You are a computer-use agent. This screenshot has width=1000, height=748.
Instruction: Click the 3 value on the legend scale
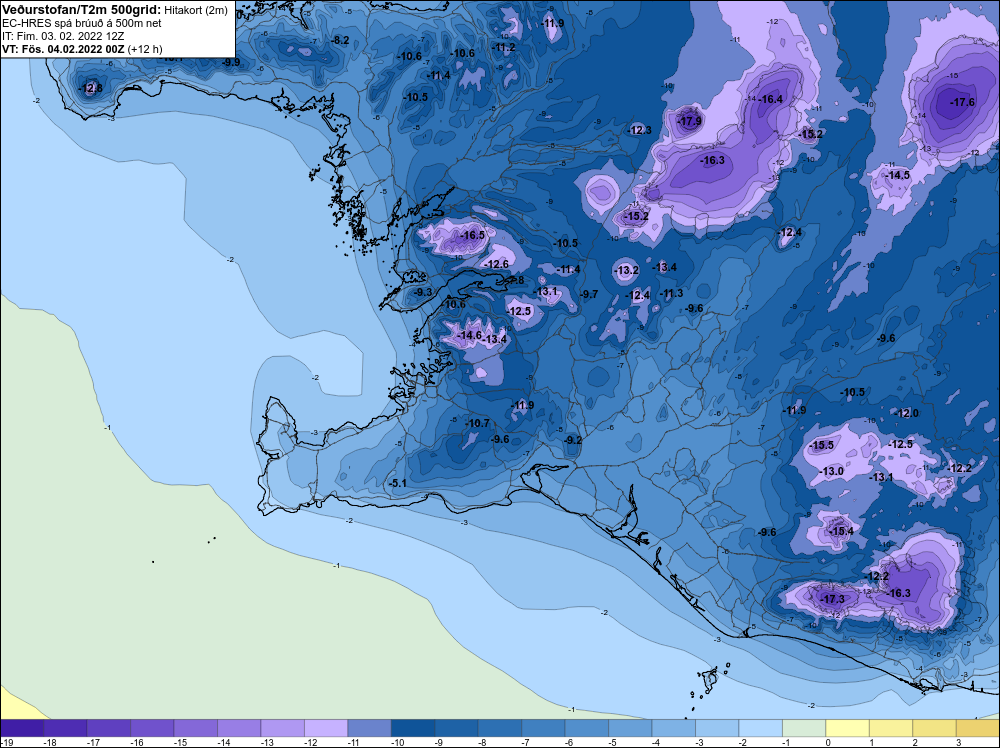point(958,742)
